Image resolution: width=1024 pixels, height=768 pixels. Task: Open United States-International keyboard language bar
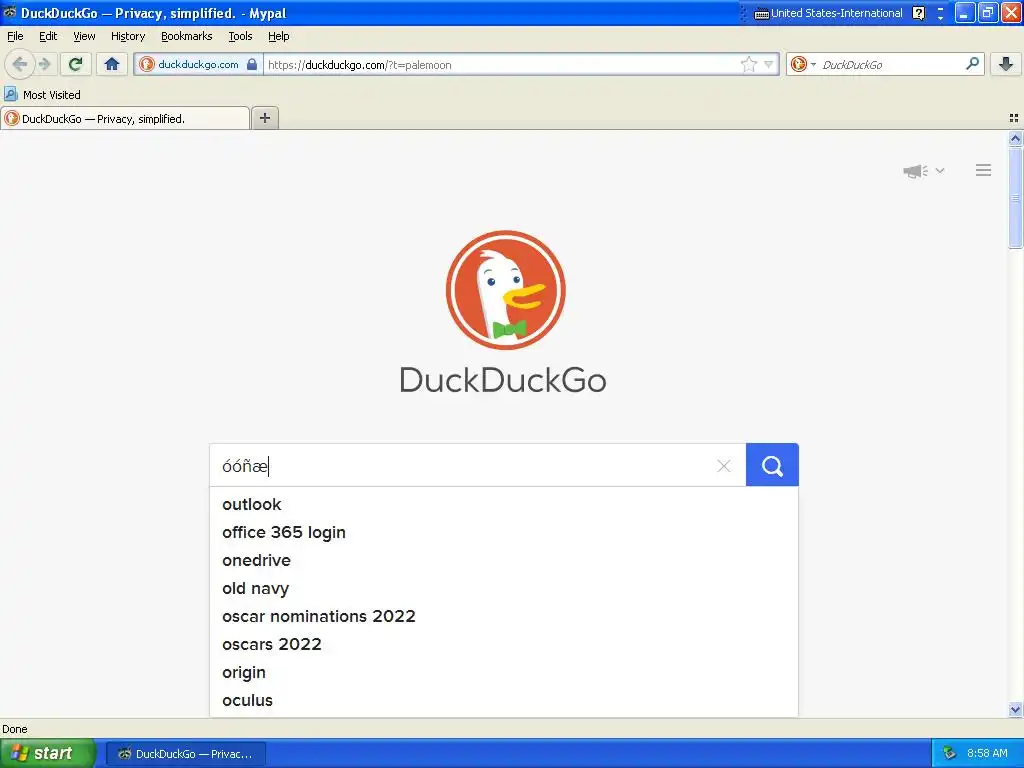828,13
